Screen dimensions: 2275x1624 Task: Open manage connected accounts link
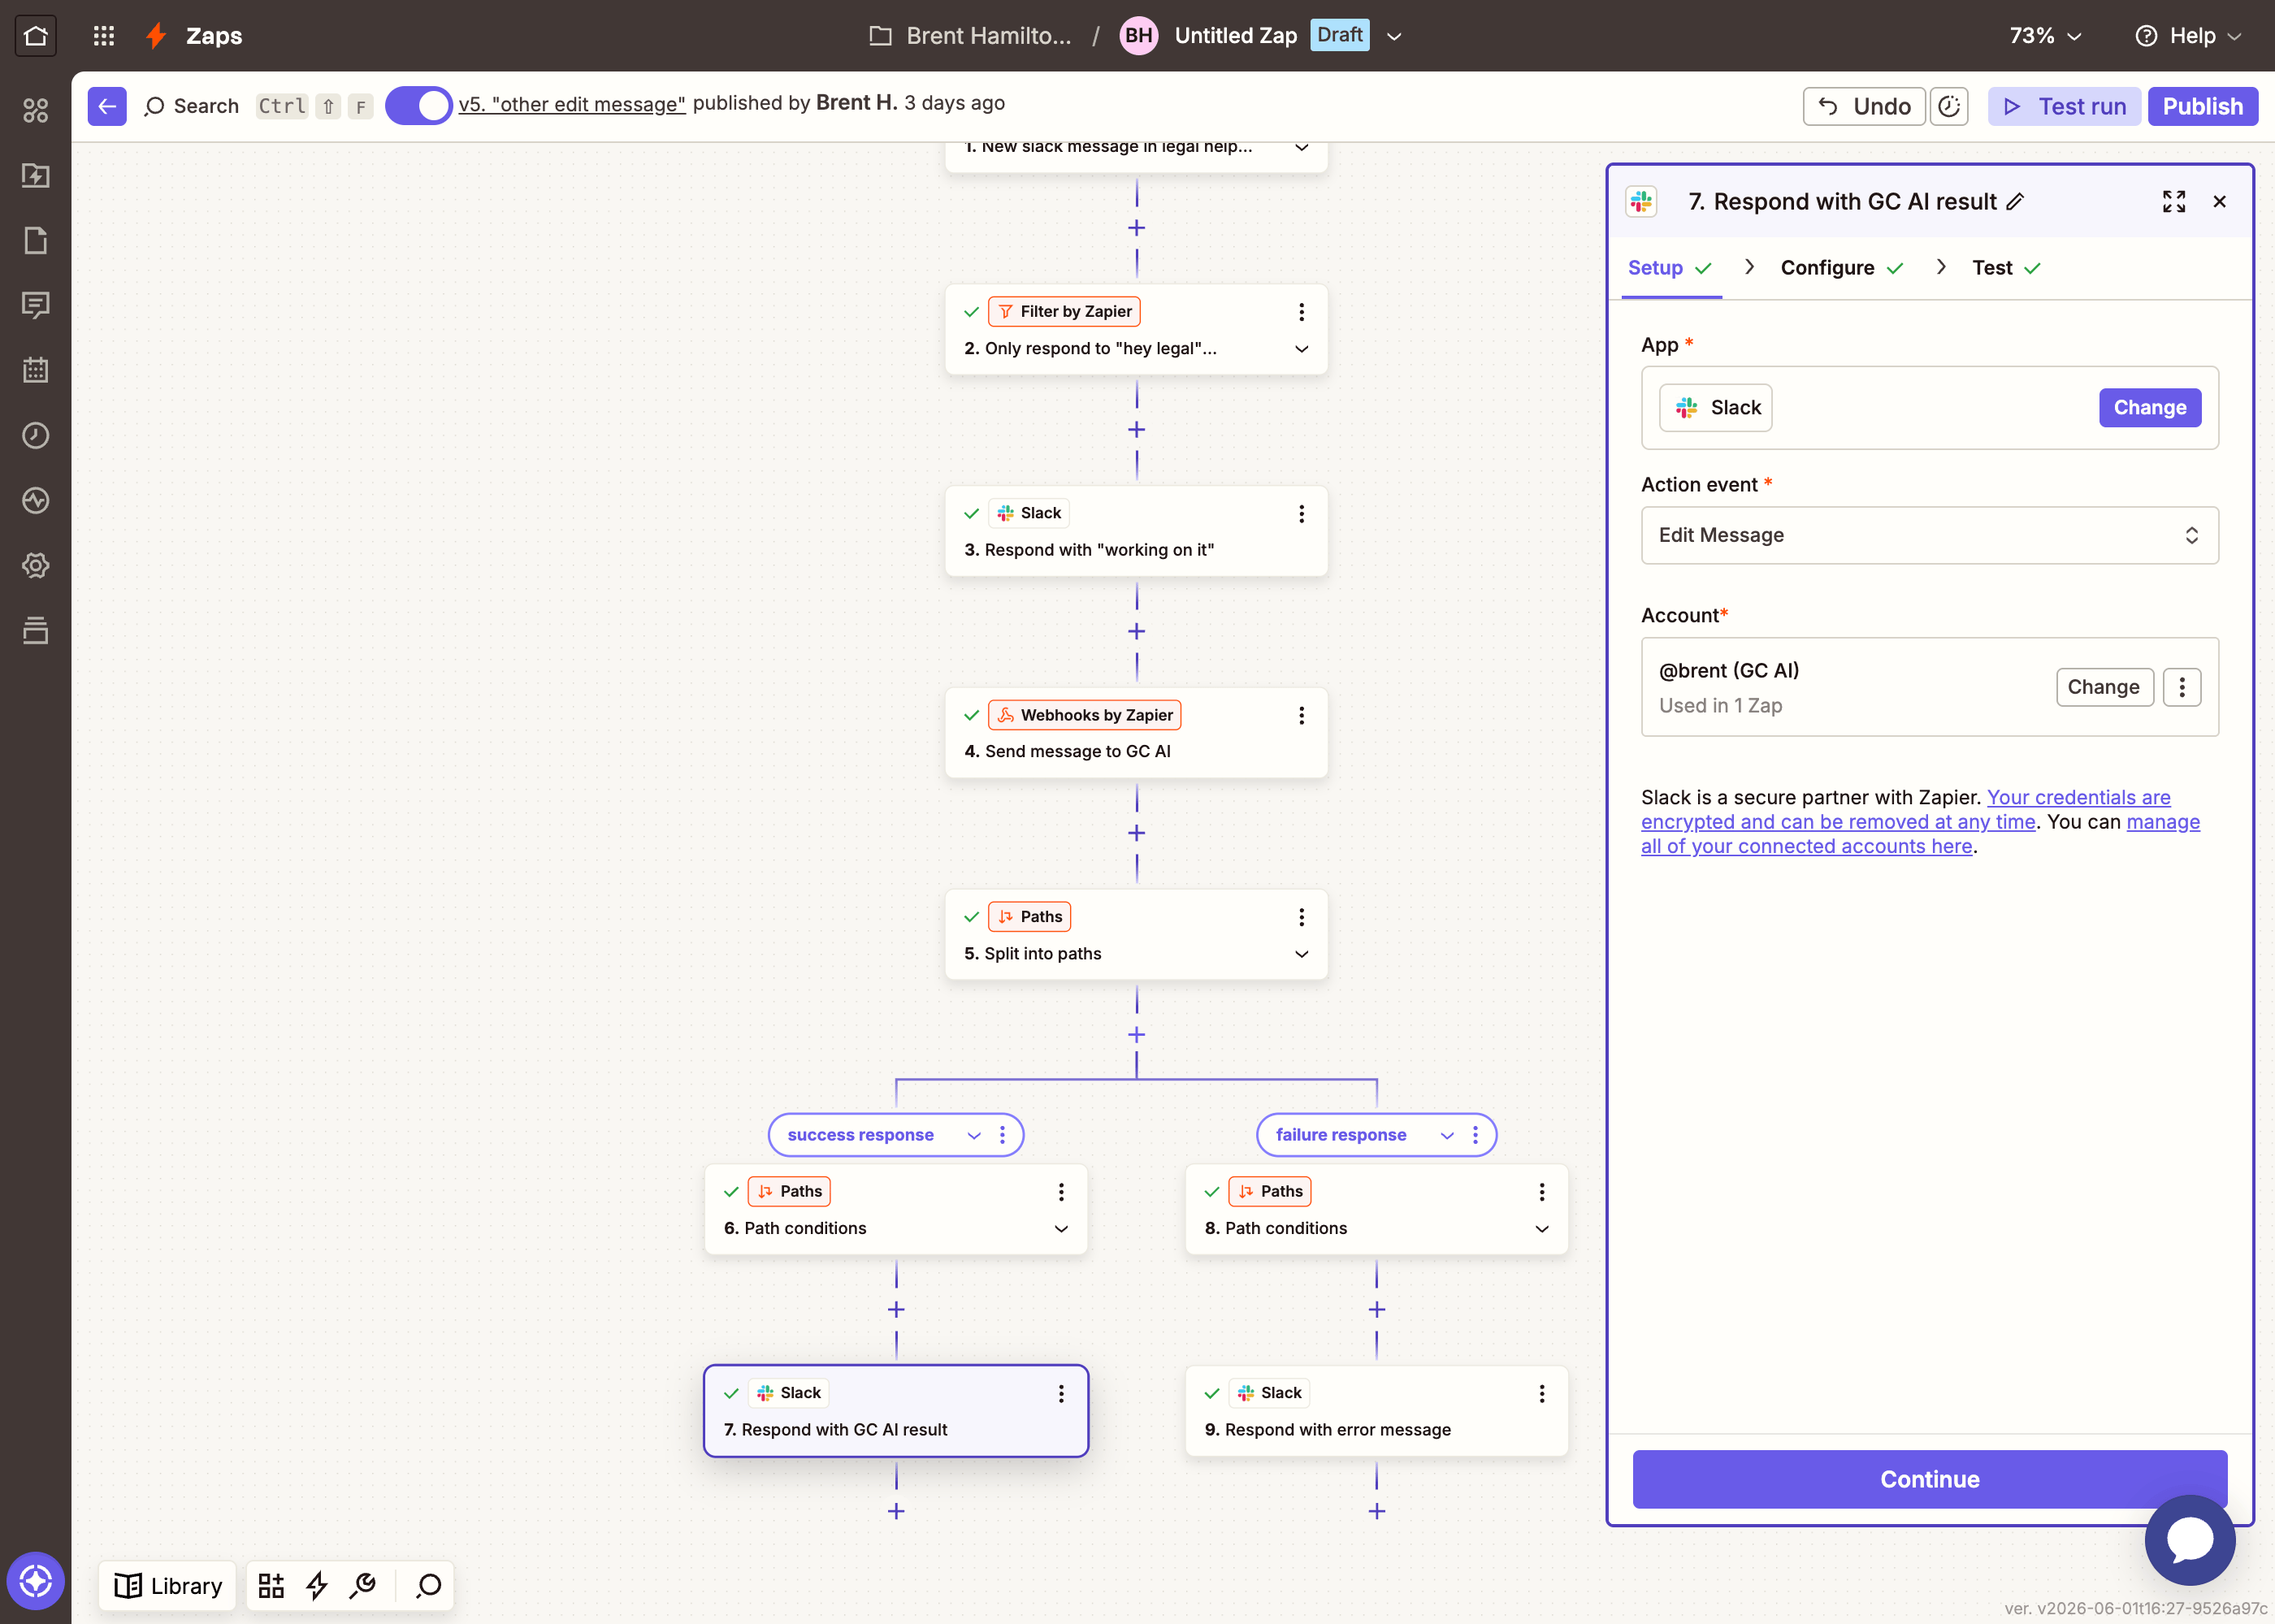[1920, 834]
